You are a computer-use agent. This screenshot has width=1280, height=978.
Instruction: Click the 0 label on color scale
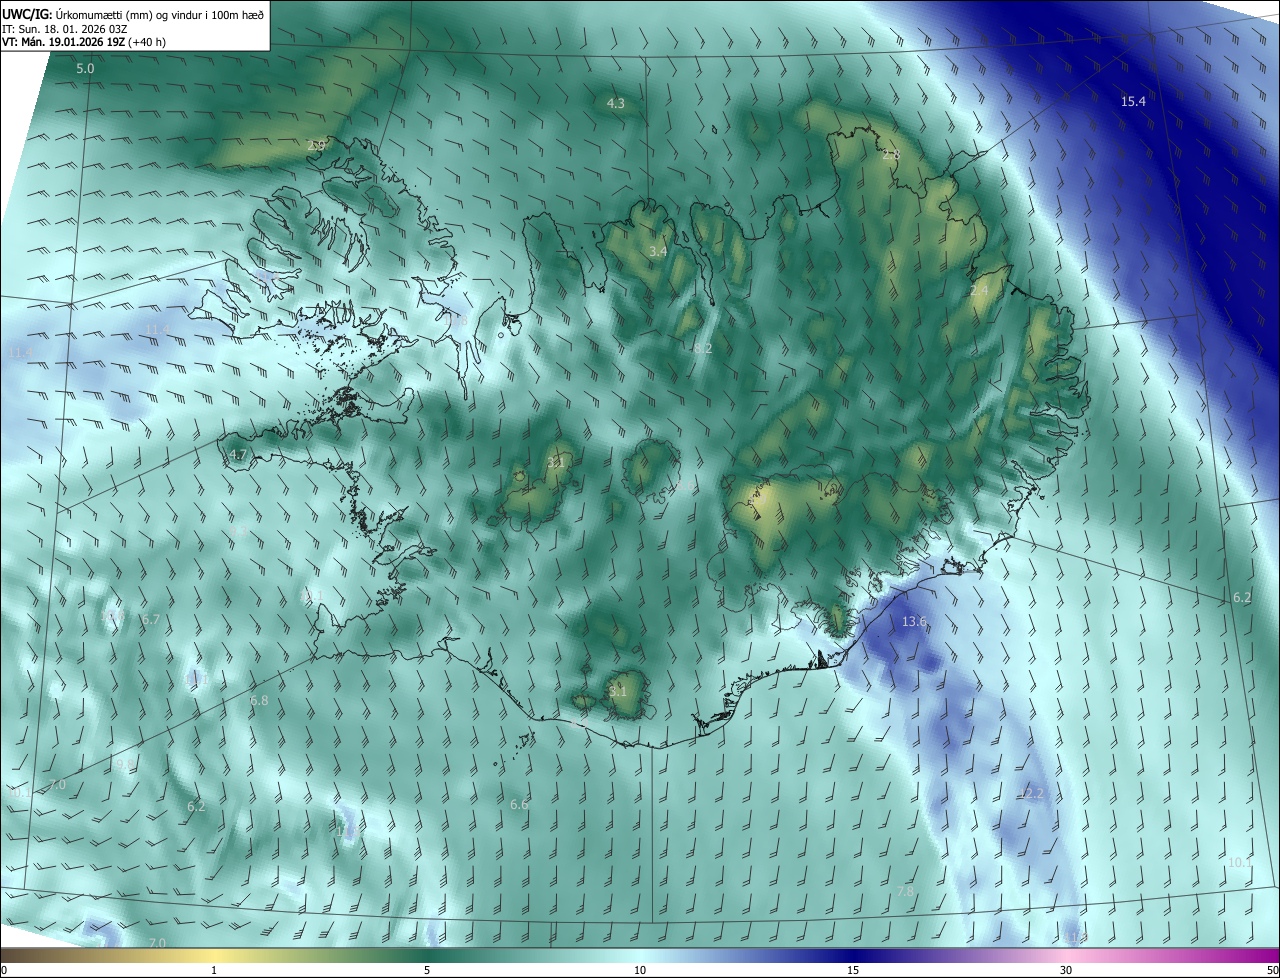tap(4, 970)
